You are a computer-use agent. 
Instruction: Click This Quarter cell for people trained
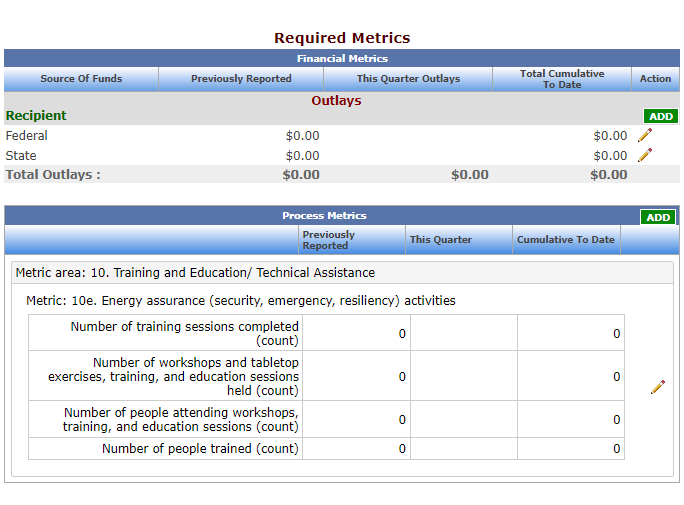pyautogui.click(x=464, y=449)
